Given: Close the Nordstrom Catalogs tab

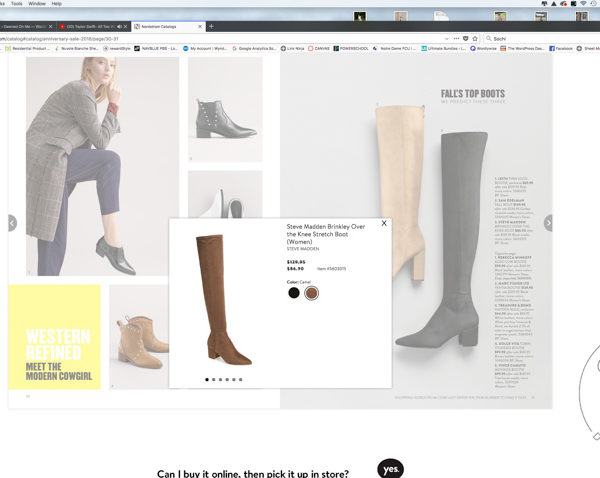Looking at the screenshot, I should pyautogui.click(x=200, y=26).
